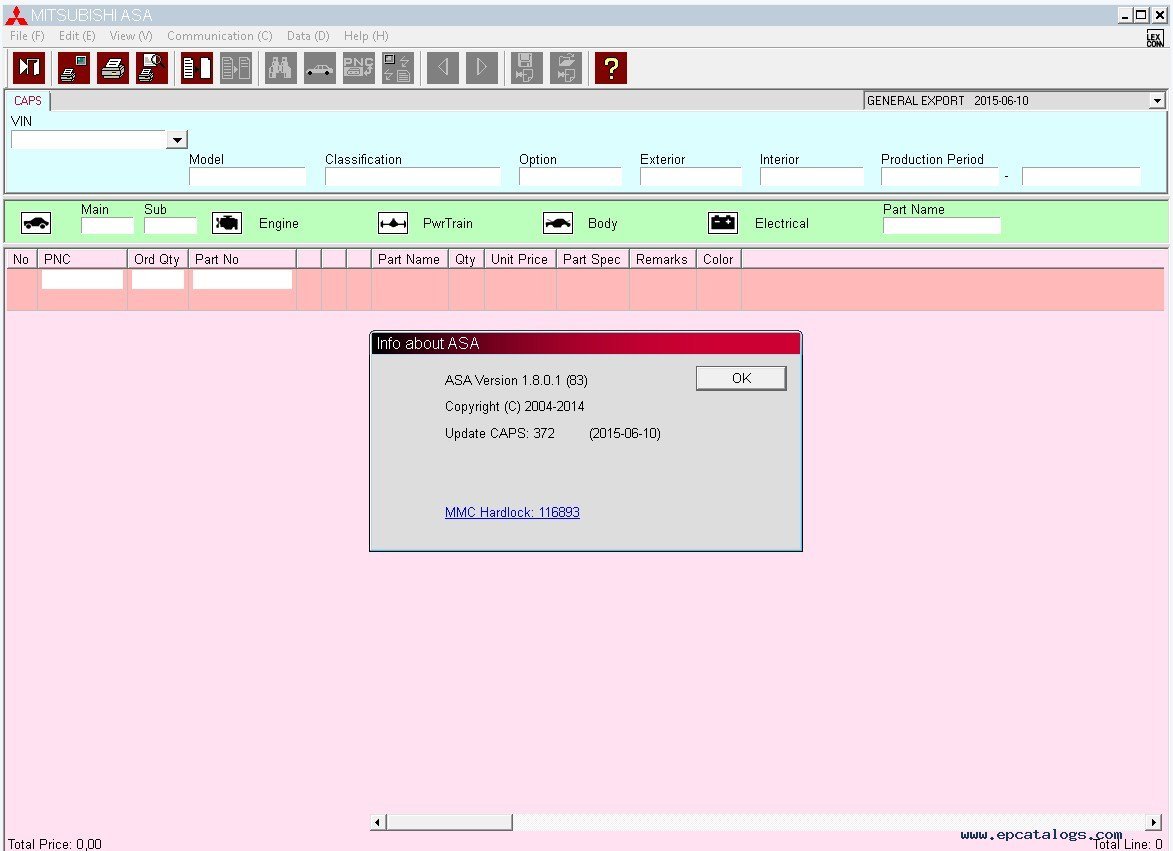The height and width of the screenshot is (851, 1173).
Task: Open help with the question mark icon
Action: tap(610, 68)
